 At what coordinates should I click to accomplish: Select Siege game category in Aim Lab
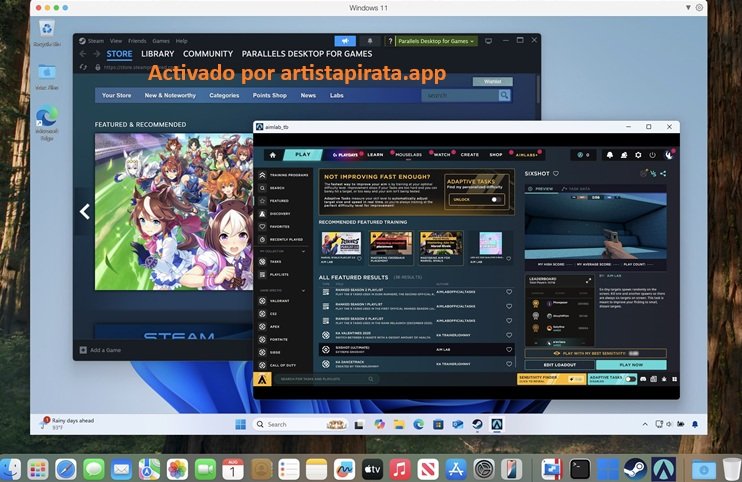pyautogui.click(x=270, y=352)
